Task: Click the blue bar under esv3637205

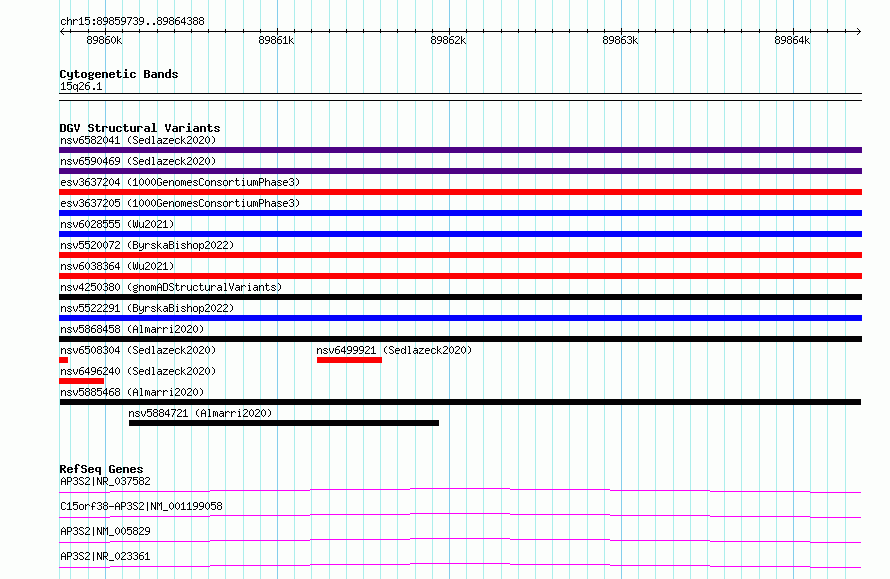Action: point(460,213)
